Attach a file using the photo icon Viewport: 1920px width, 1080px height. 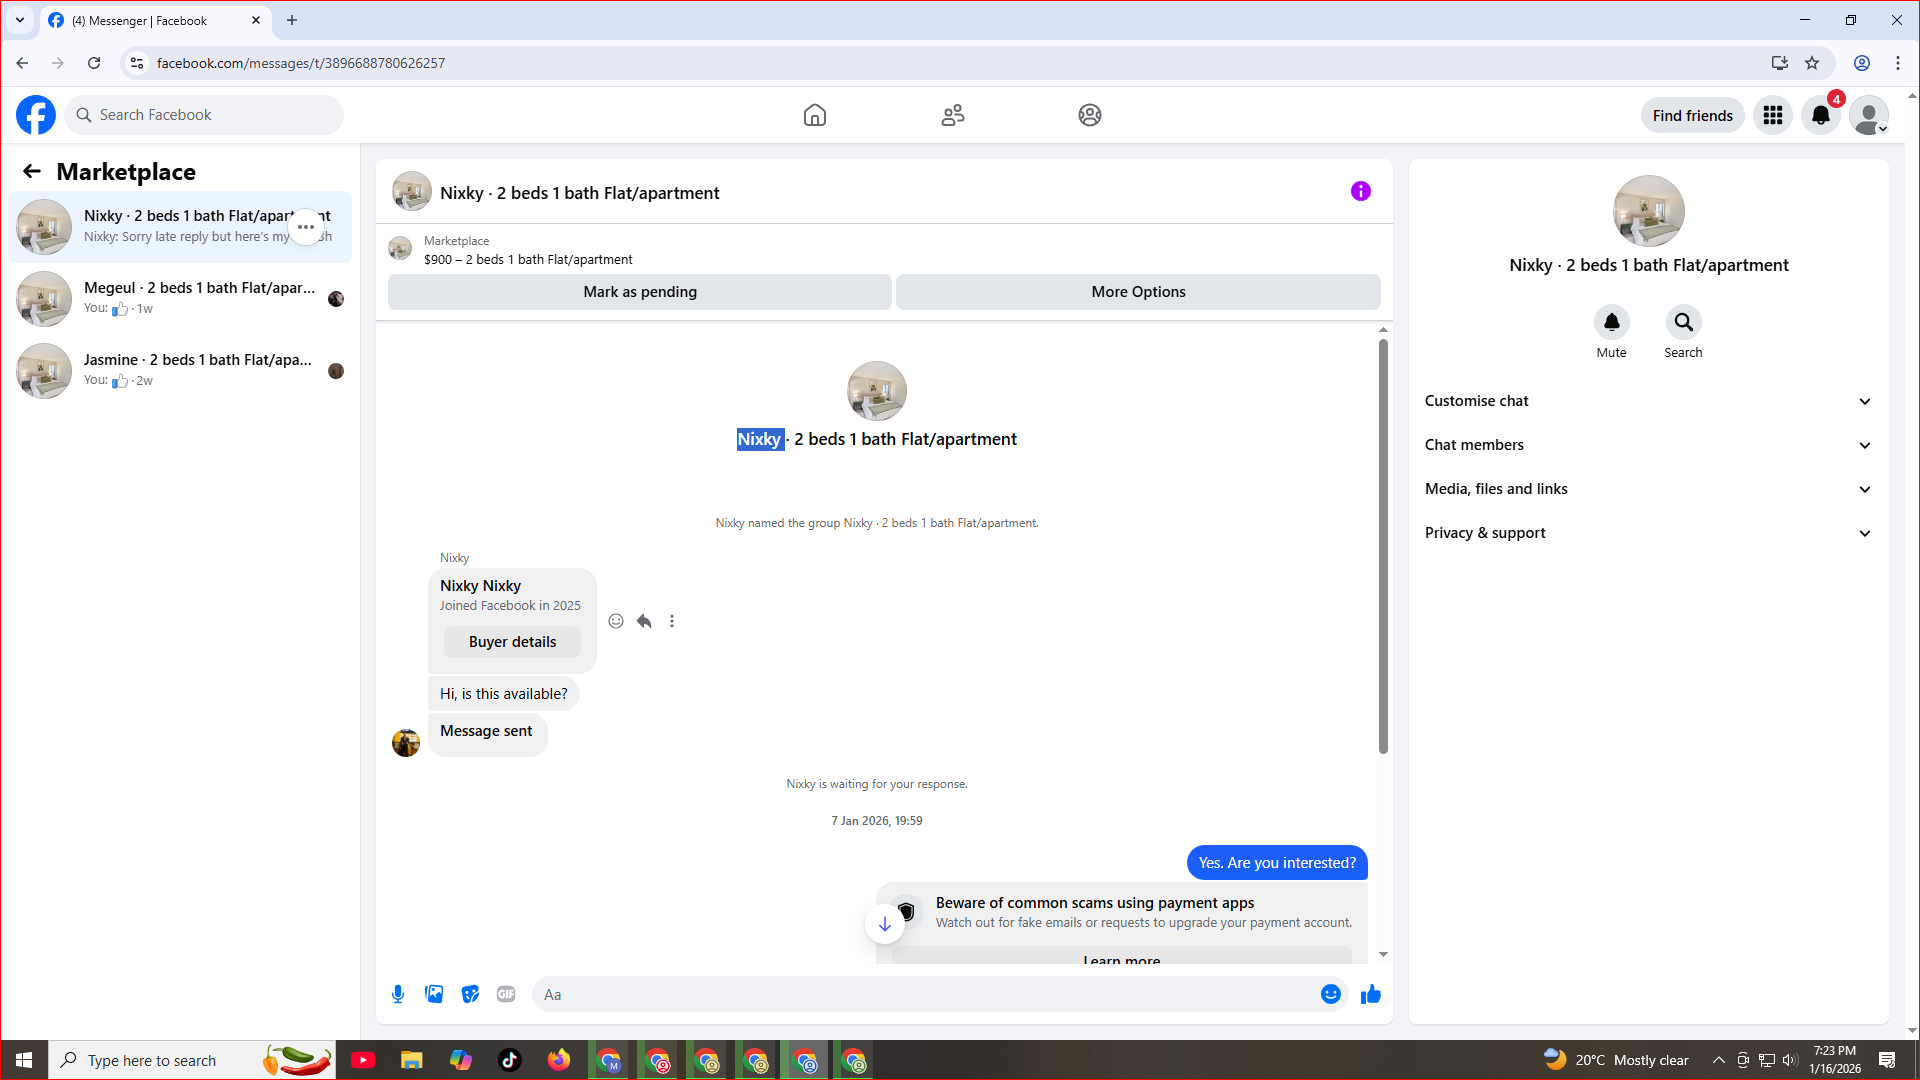pos(434,994)
